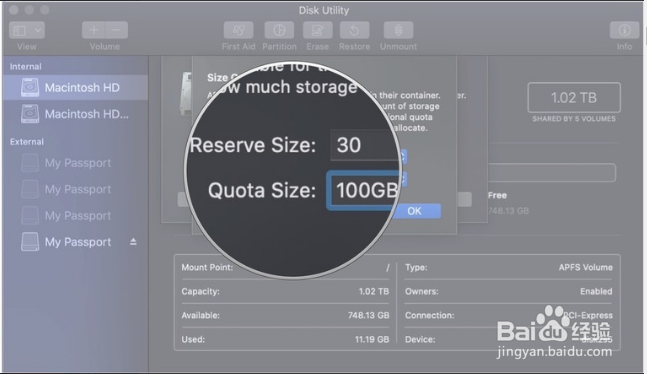Image resolution: width=647 pixels, height=374 pixels.
Task: Remove volume with the minus button
Action: (x=116, y=30)
